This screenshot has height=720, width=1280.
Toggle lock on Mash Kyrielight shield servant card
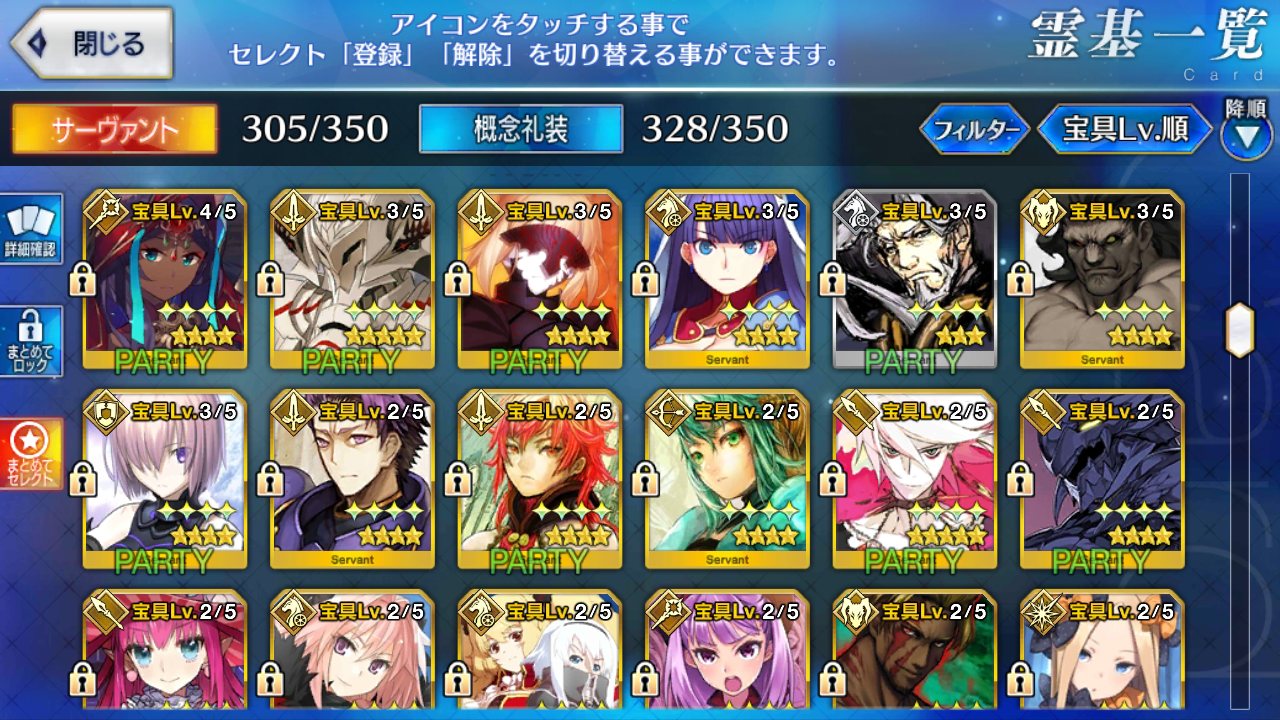pos(82,479)
